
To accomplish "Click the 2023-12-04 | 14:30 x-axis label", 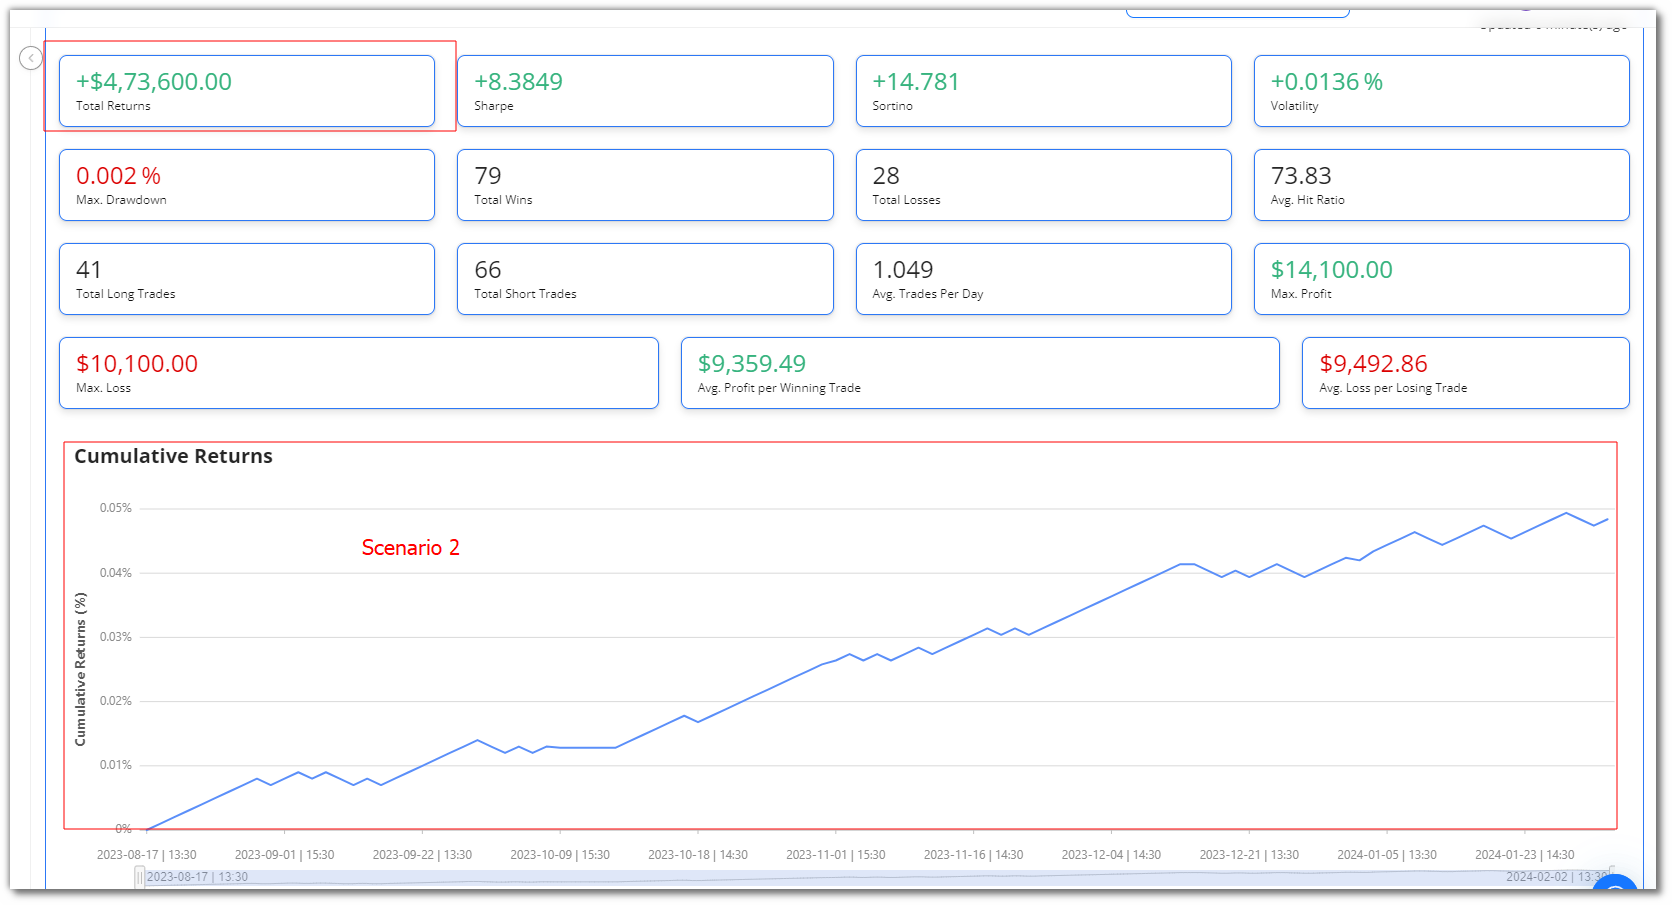I will tap(1111, 855).
